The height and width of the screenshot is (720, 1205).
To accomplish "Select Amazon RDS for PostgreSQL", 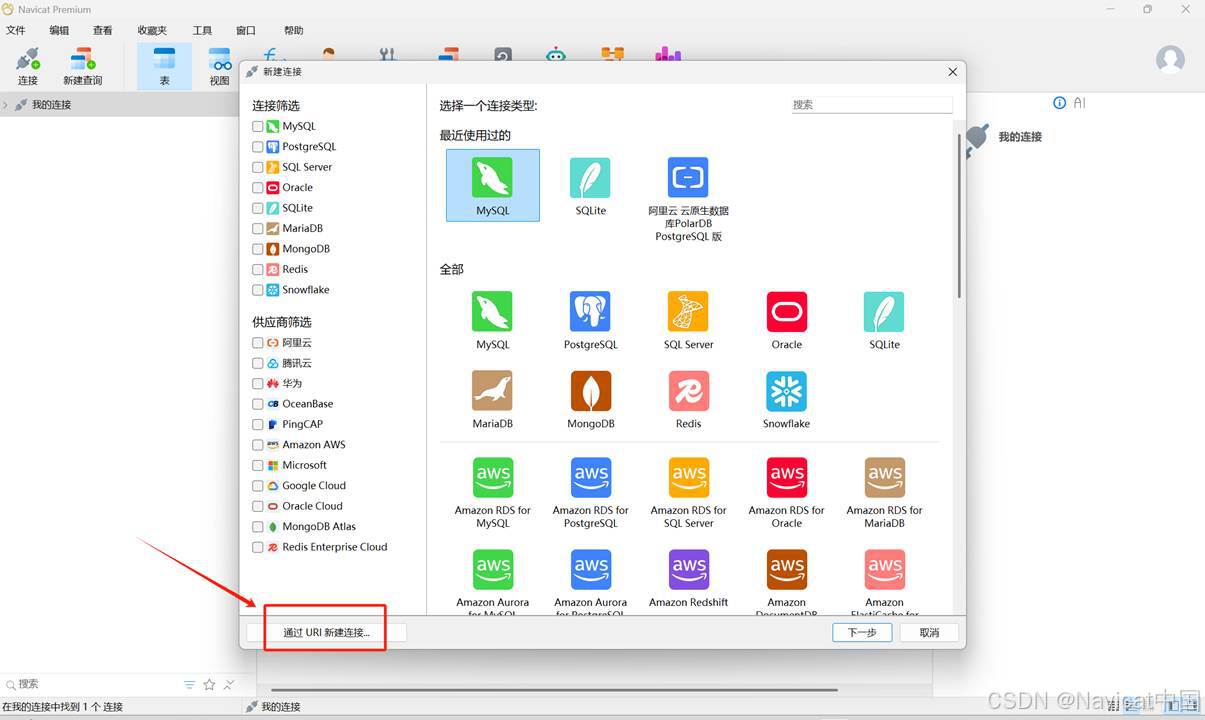I will [x=590, y=493].
